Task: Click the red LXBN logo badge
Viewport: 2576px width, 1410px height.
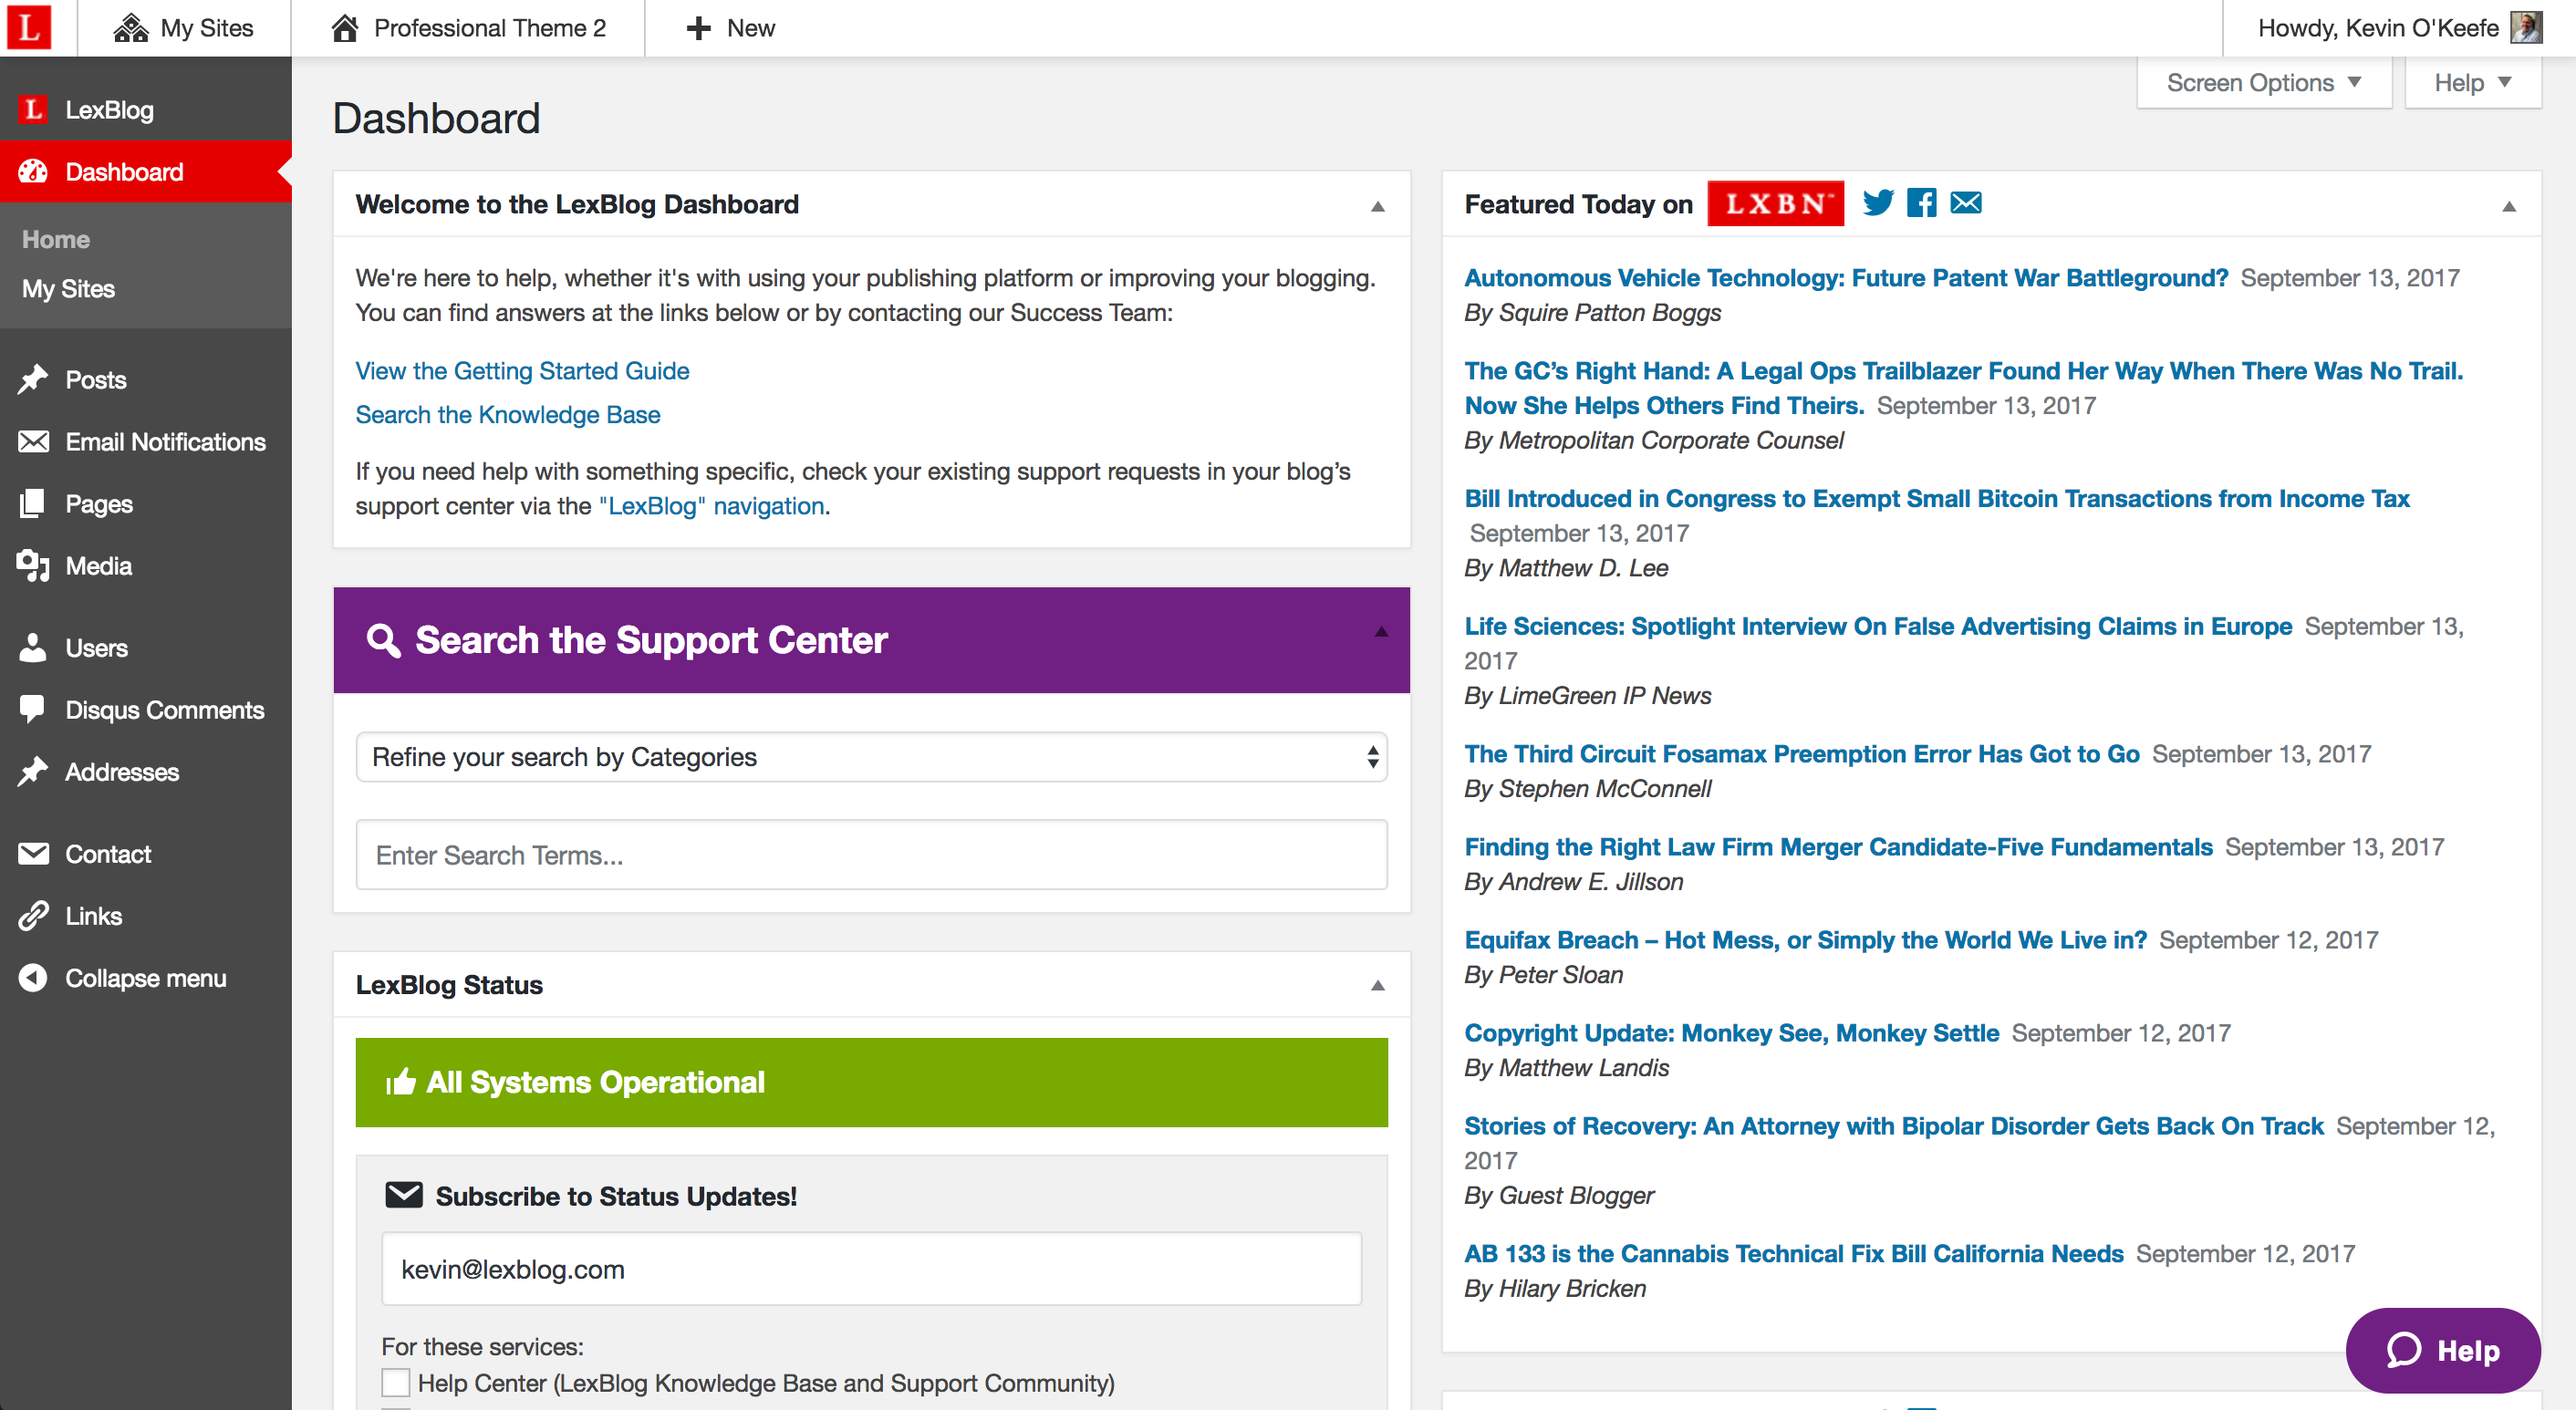Action: (1776, 203)
